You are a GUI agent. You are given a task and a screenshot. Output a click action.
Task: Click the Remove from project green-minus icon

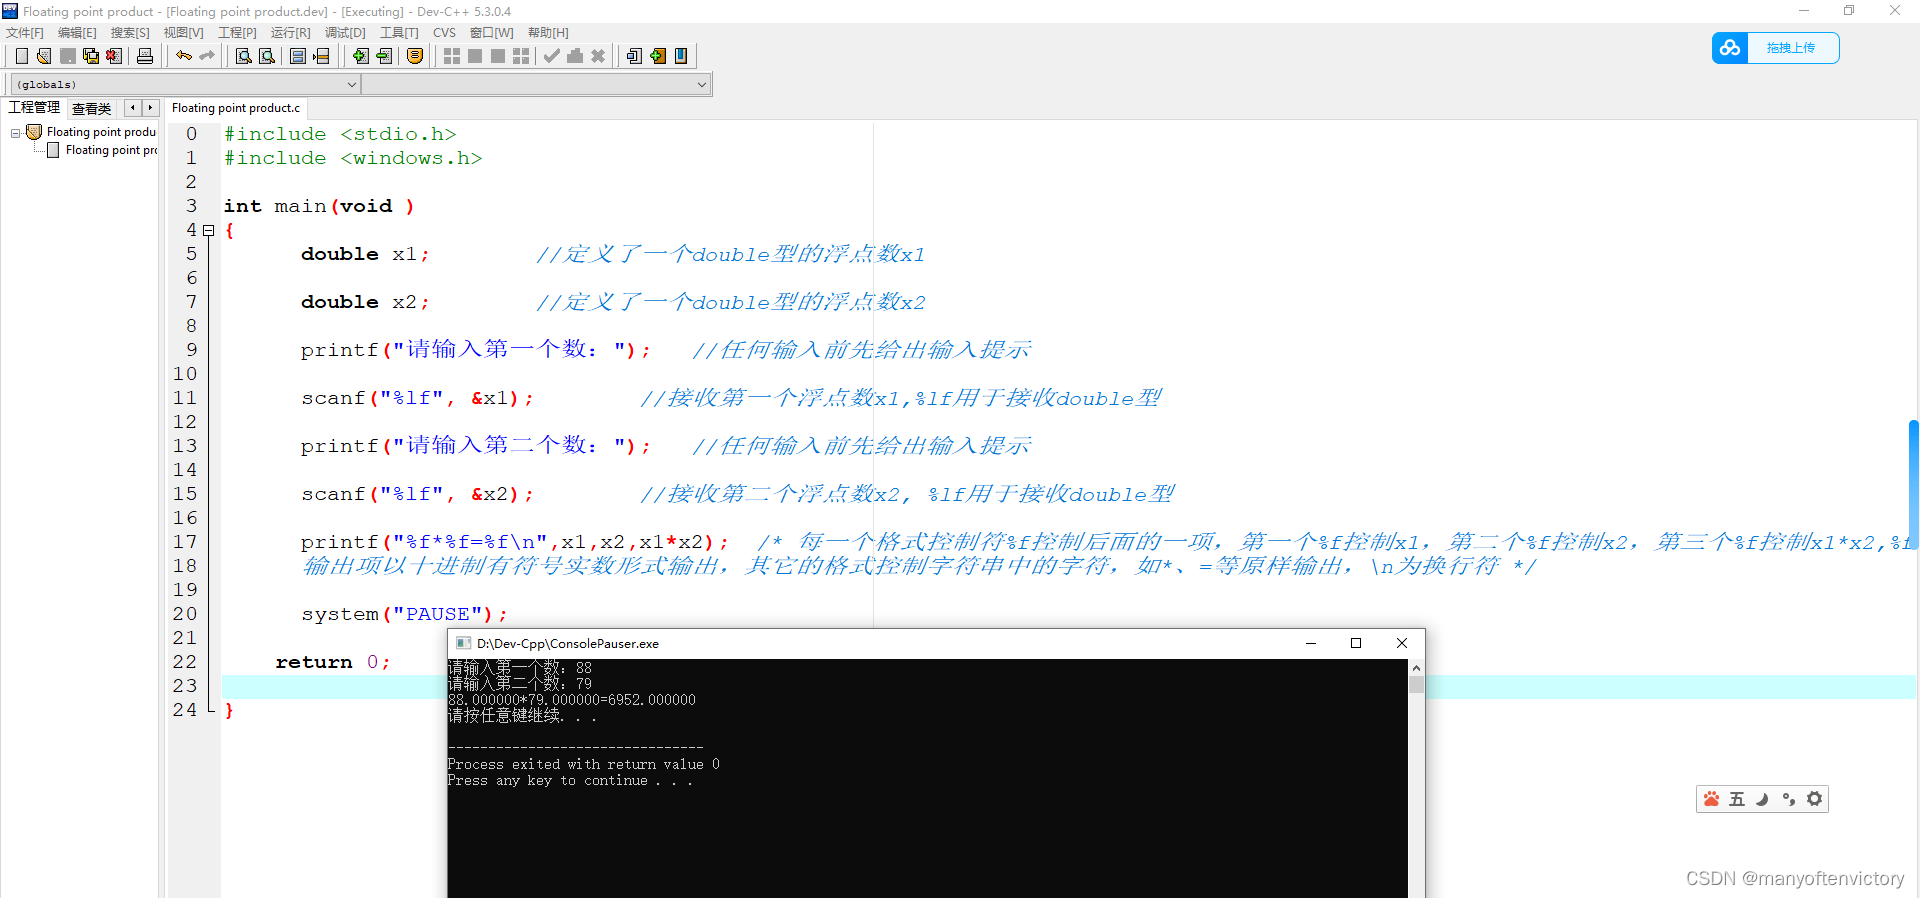pos(384,56)
